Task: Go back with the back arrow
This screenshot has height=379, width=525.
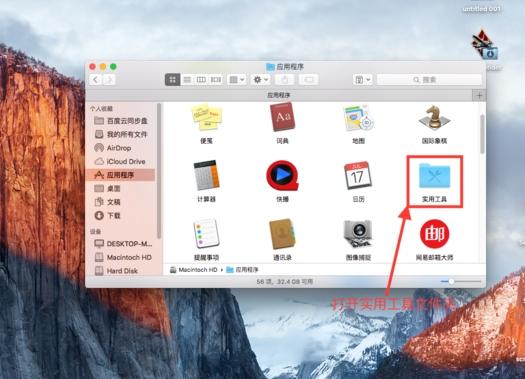Action: [96, 80]
